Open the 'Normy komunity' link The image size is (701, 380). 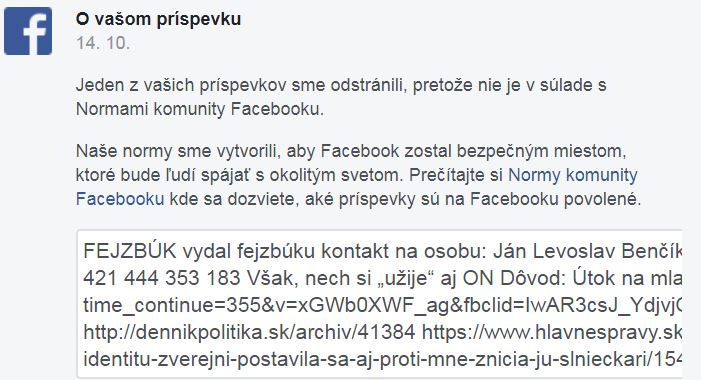[x=573, y=175]
